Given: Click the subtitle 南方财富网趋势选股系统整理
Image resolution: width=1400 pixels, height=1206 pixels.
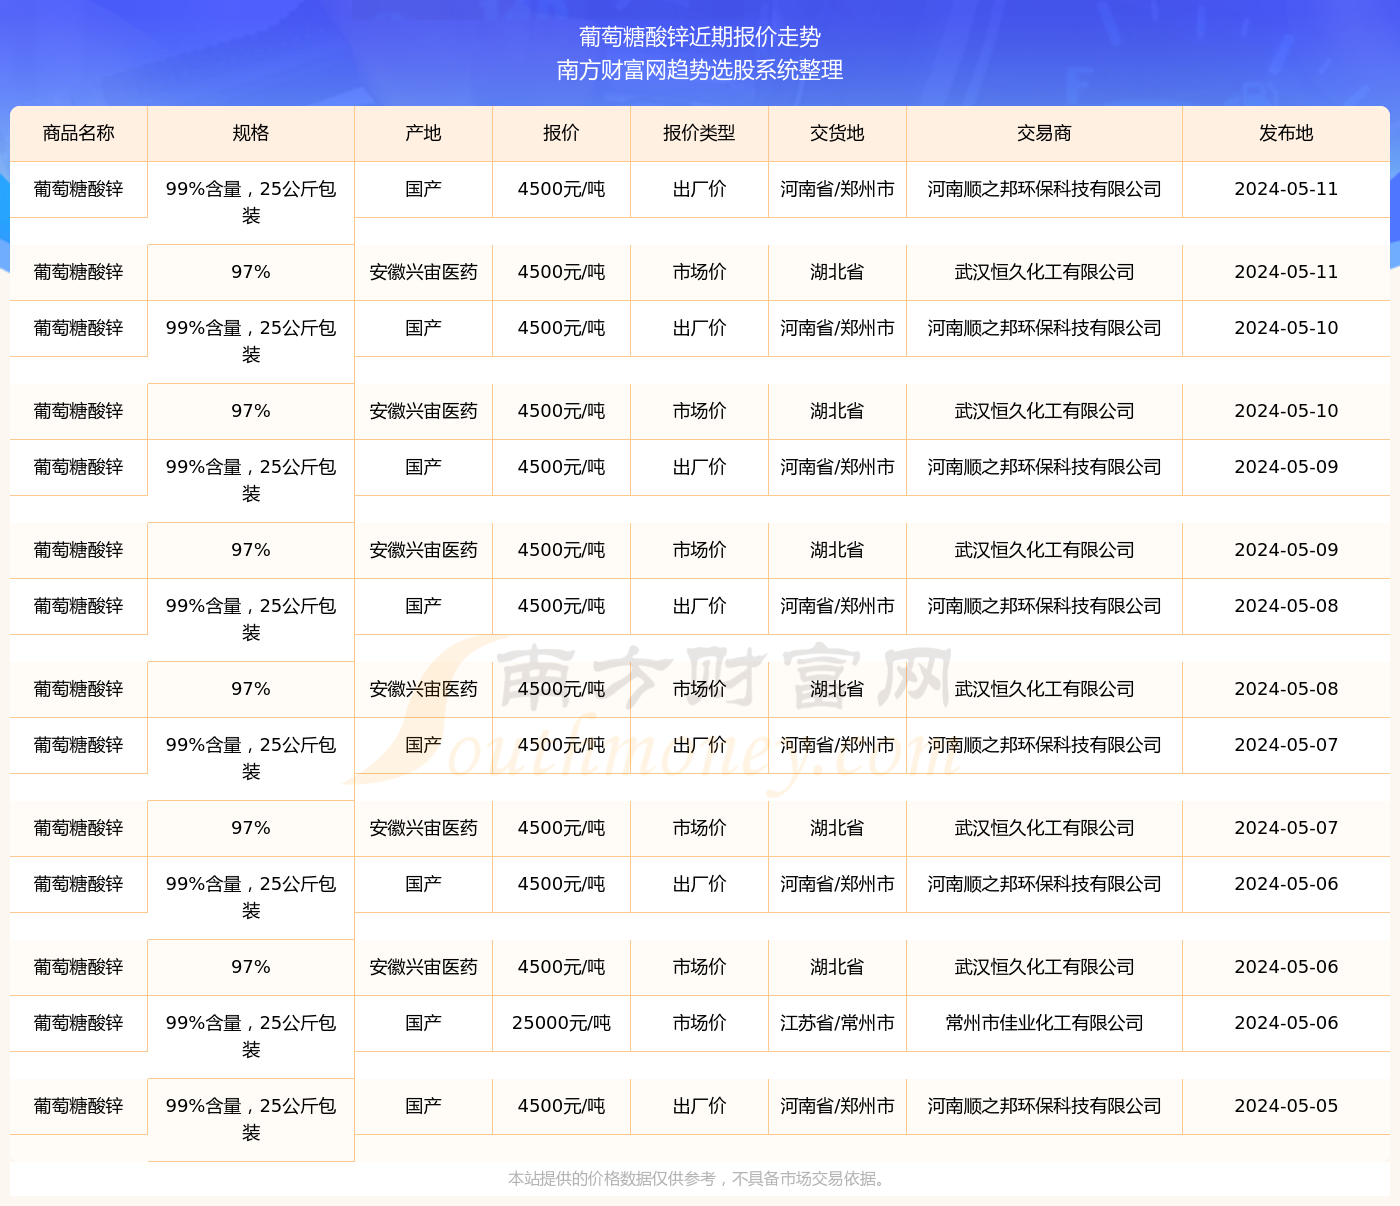Looking at the screenshot, I should (x=700, y=70).
